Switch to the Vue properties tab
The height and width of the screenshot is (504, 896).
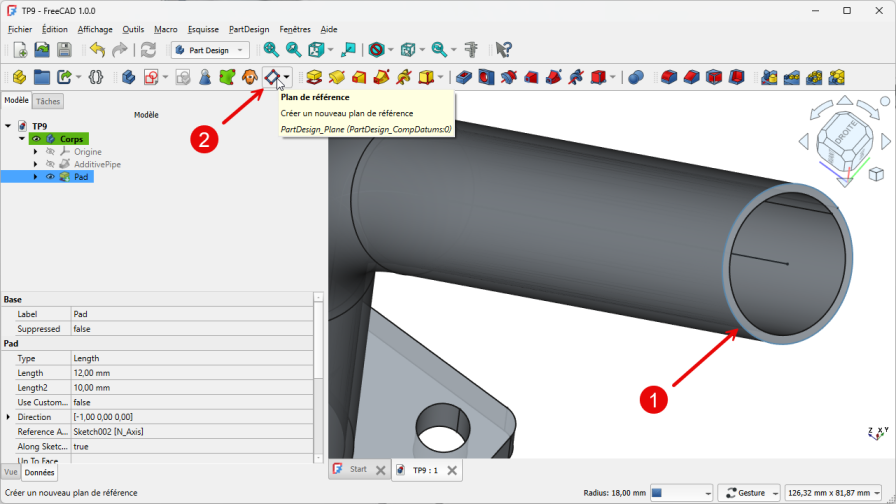[11, 472]
